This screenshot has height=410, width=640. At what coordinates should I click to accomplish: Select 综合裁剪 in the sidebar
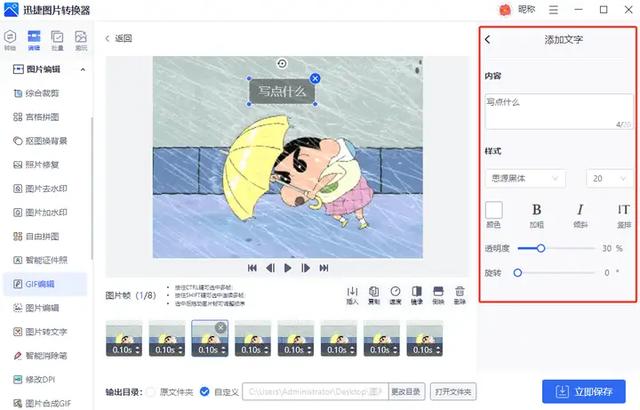click(37, 93)
